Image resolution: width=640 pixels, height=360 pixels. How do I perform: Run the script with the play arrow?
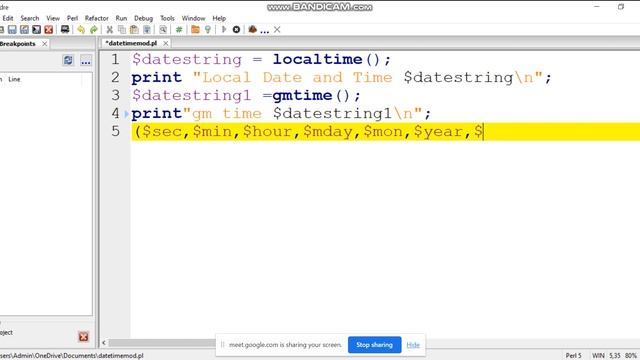[x=224, y=29]
